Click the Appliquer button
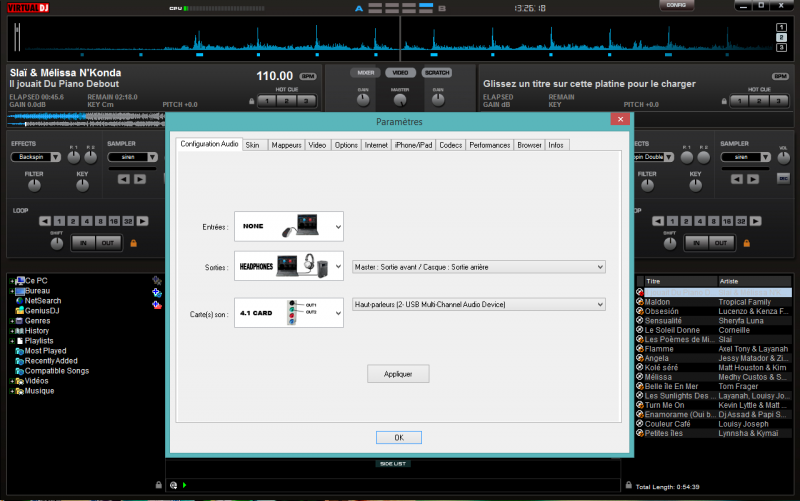This screenshot has width=800, height=501. click(x=398, y=373)
